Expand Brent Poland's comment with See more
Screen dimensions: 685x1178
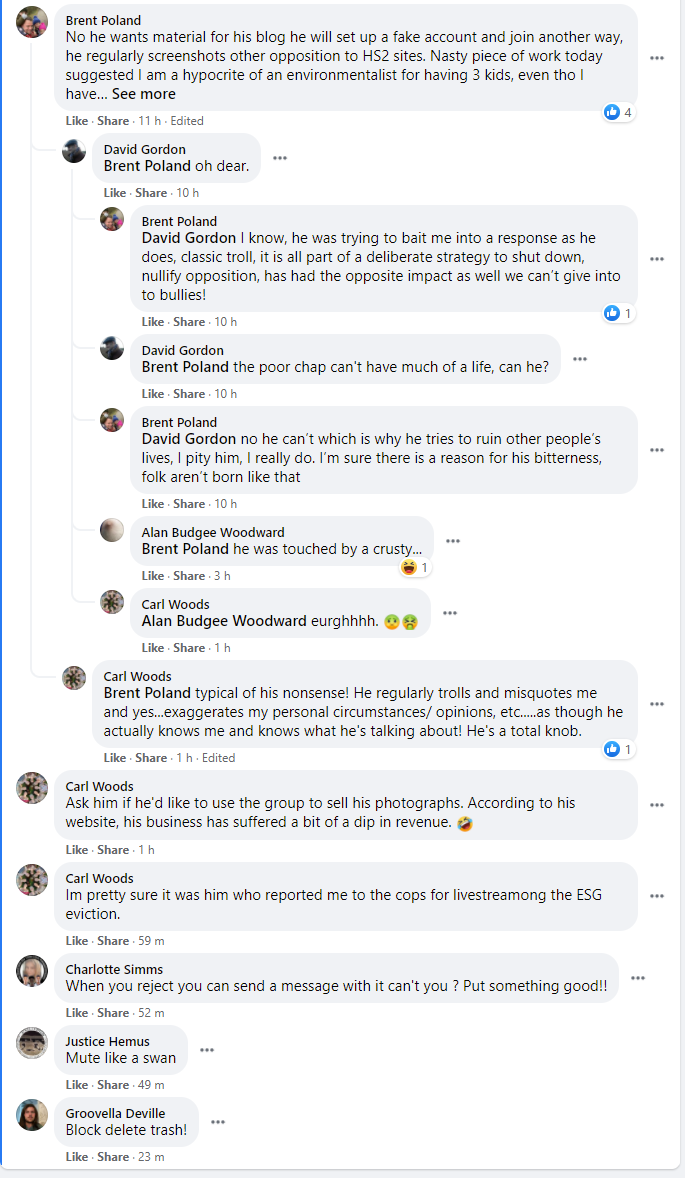(x=144, y=94)
